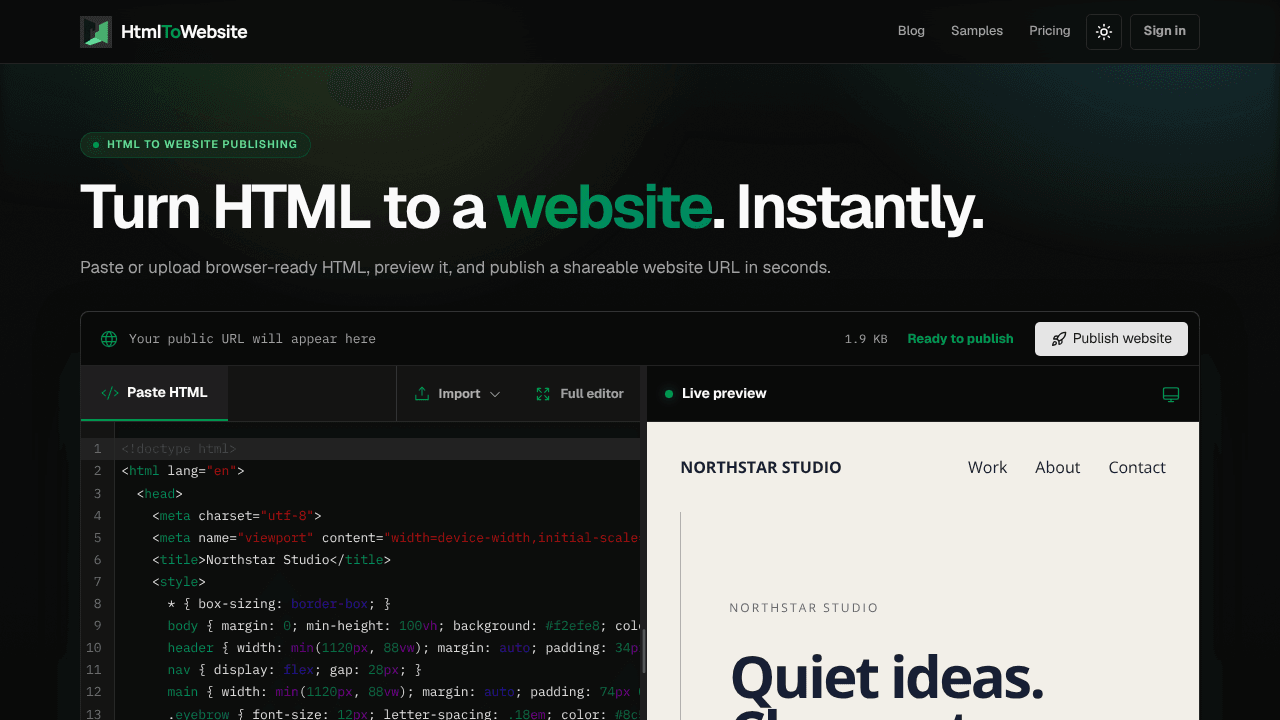Click the code editor vertical scrollbar
The height and width of the screenshot is (720, 1280).
click(643, 651)
